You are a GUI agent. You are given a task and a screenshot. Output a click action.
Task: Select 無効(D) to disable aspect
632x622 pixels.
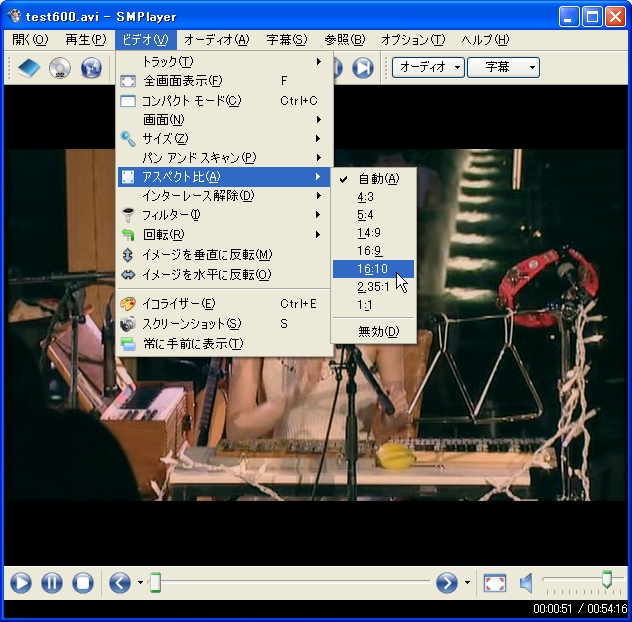pos(374,331)
